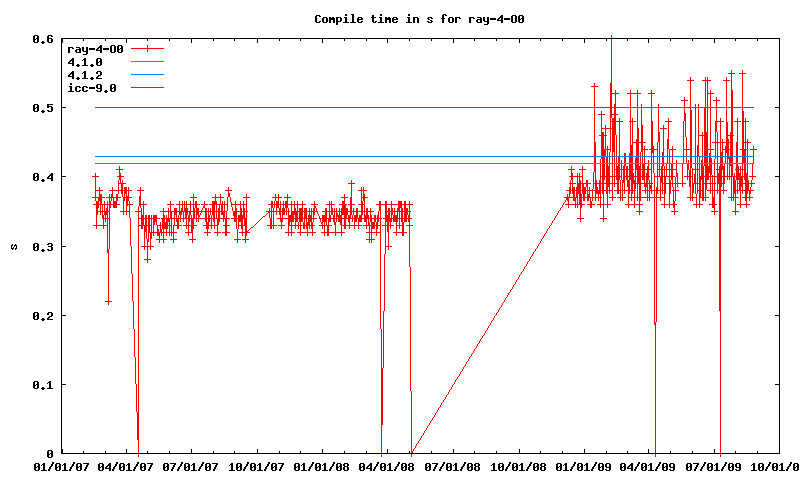Select the 0.5 y-axis tick label
The height and width of the screenshot is (480, 800).
41,108
